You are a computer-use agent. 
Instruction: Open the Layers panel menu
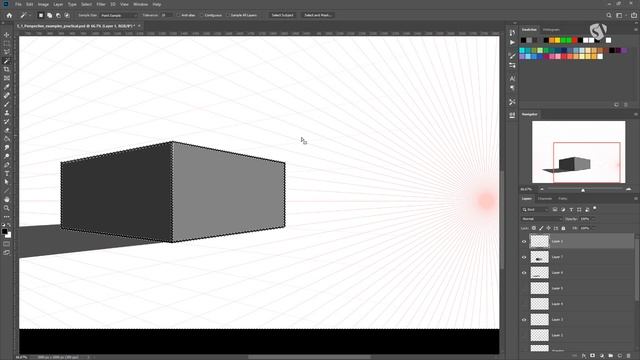(636, 199)
